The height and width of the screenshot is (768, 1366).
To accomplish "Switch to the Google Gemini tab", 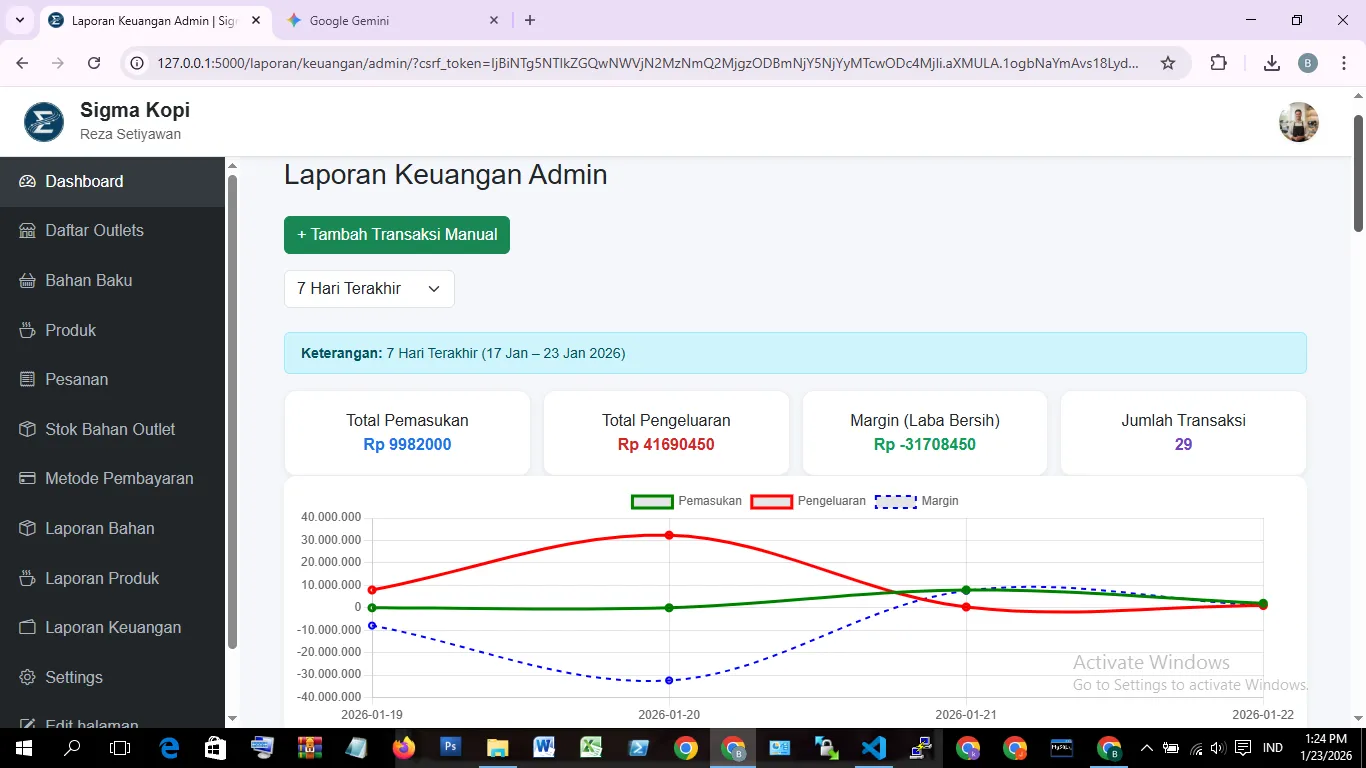I will [x=390, y=20].
